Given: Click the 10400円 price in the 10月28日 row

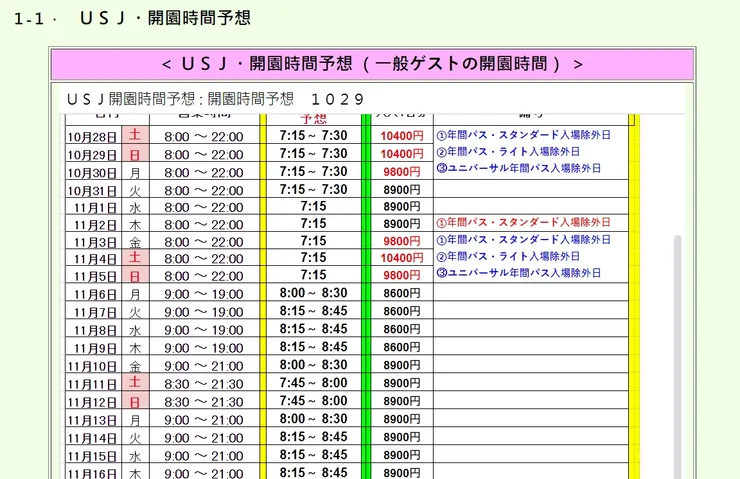Looking at the screenshot, I should pos(402,136).
